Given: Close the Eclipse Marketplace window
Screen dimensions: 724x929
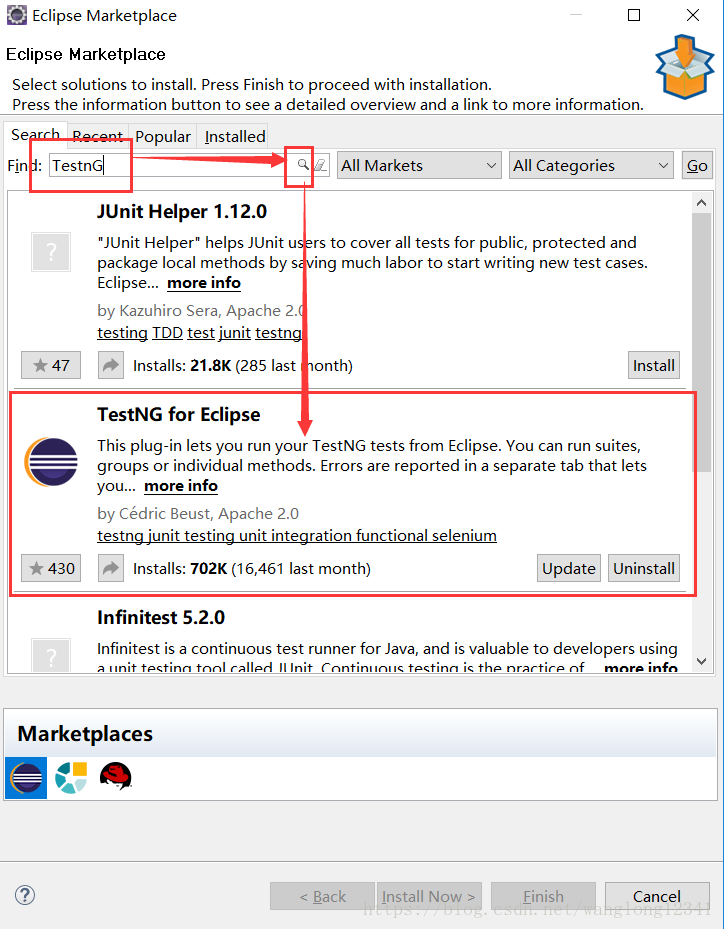Looking at the screenshot, I should pyautogui.click(x=693, y=15).
